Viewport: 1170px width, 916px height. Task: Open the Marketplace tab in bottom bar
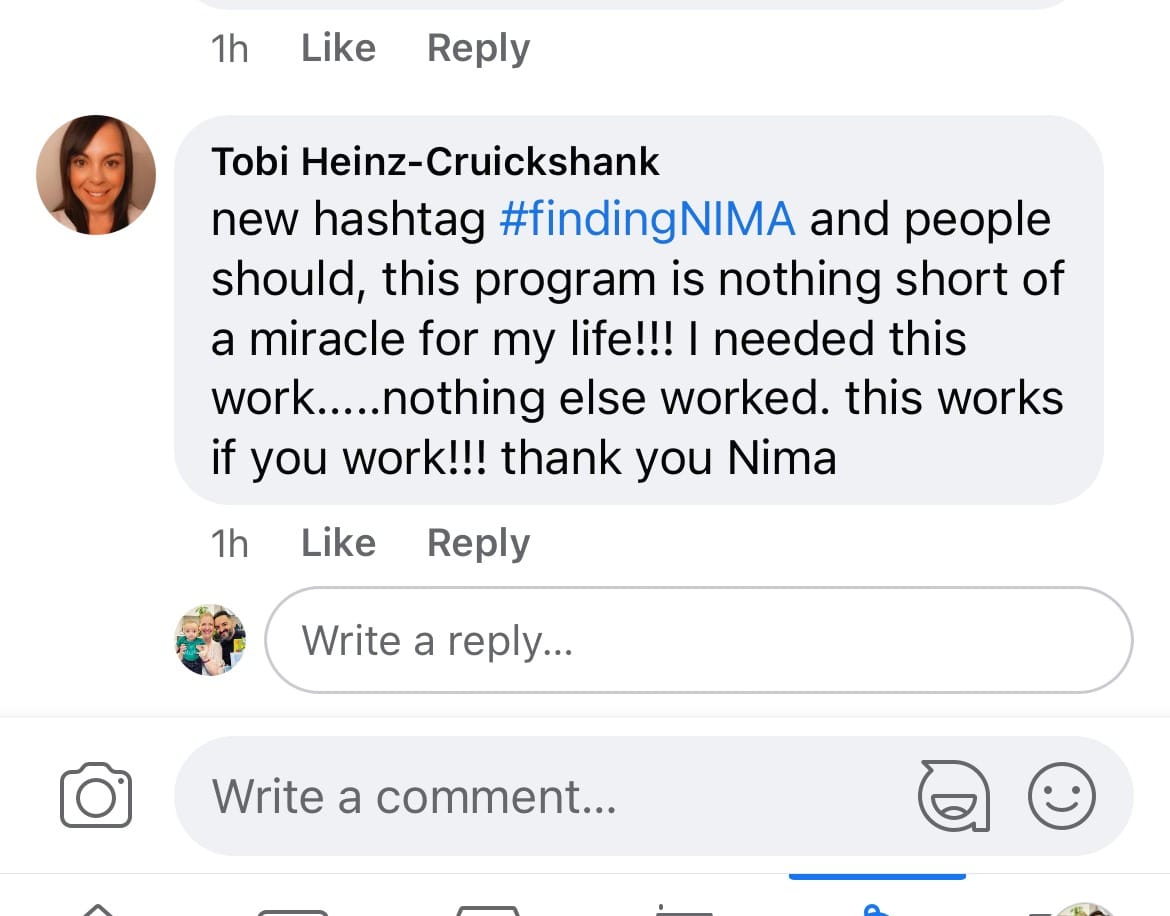click(487, 908)
